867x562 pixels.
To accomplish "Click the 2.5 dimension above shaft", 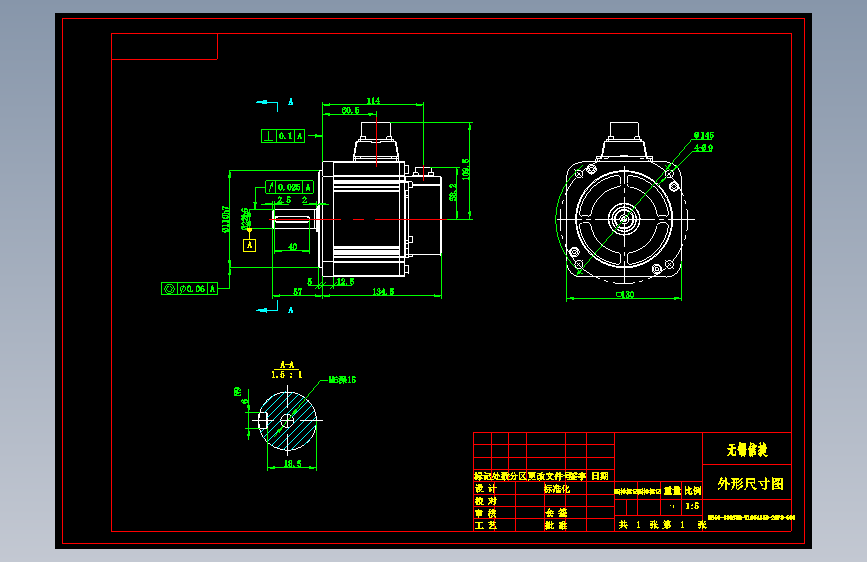I will [284, 200].
